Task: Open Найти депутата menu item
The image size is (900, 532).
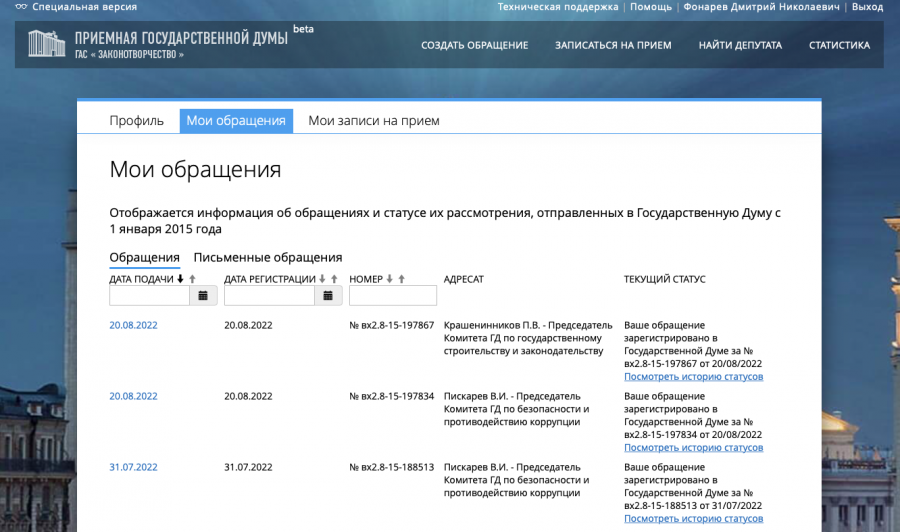Action: coord(740,45)
